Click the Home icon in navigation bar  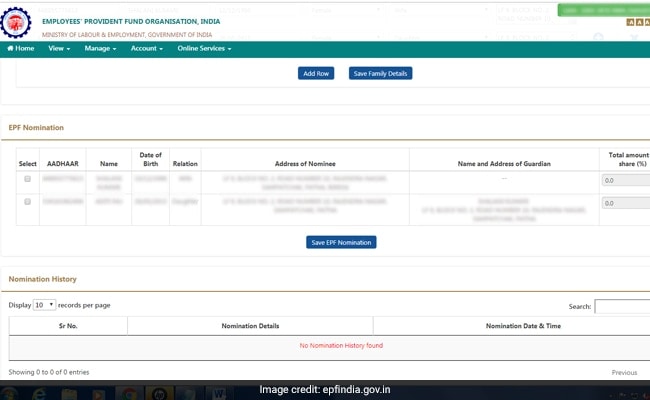[x=11, y=48]
